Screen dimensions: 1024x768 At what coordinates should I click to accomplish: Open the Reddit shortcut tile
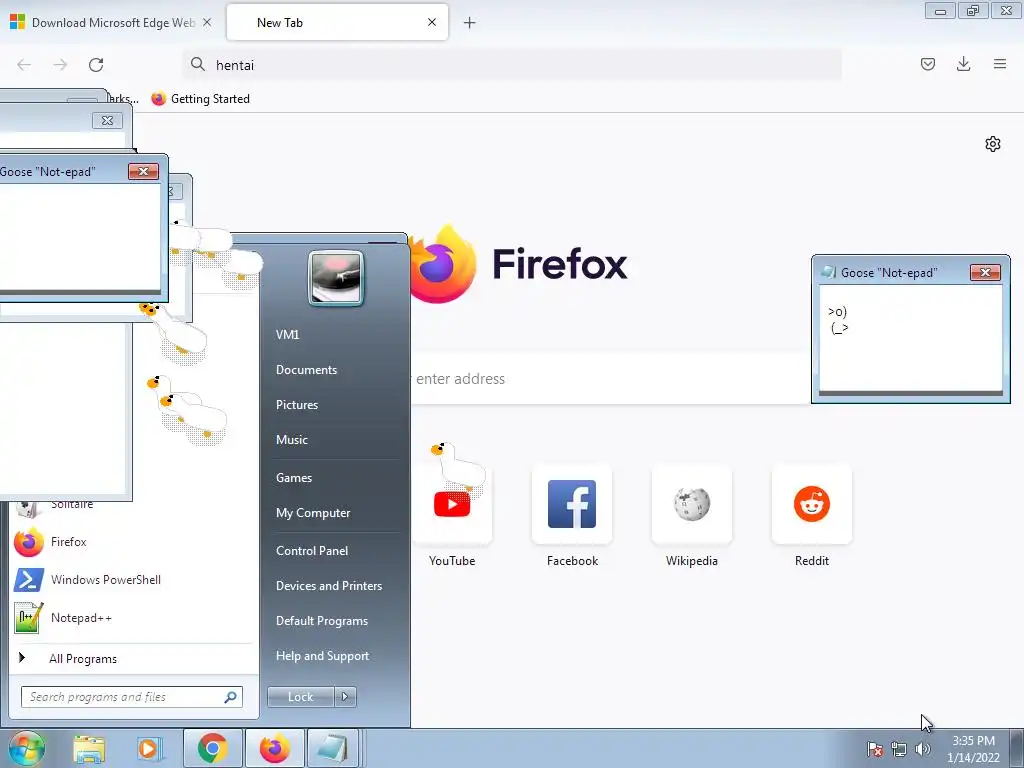point(812,516)
